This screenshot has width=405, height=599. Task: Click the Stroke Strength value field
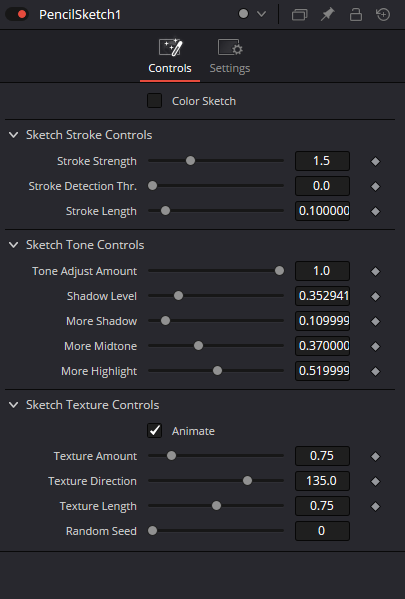click(x=322, y=161)
